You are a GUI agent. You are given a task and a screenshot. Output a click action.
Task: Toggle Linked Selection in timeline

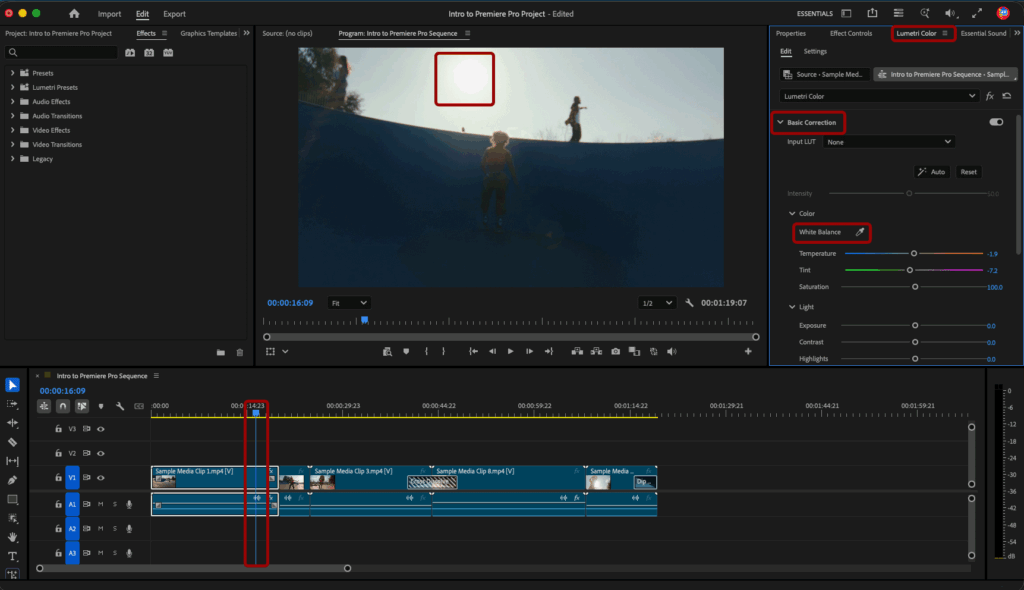(82, 406)
